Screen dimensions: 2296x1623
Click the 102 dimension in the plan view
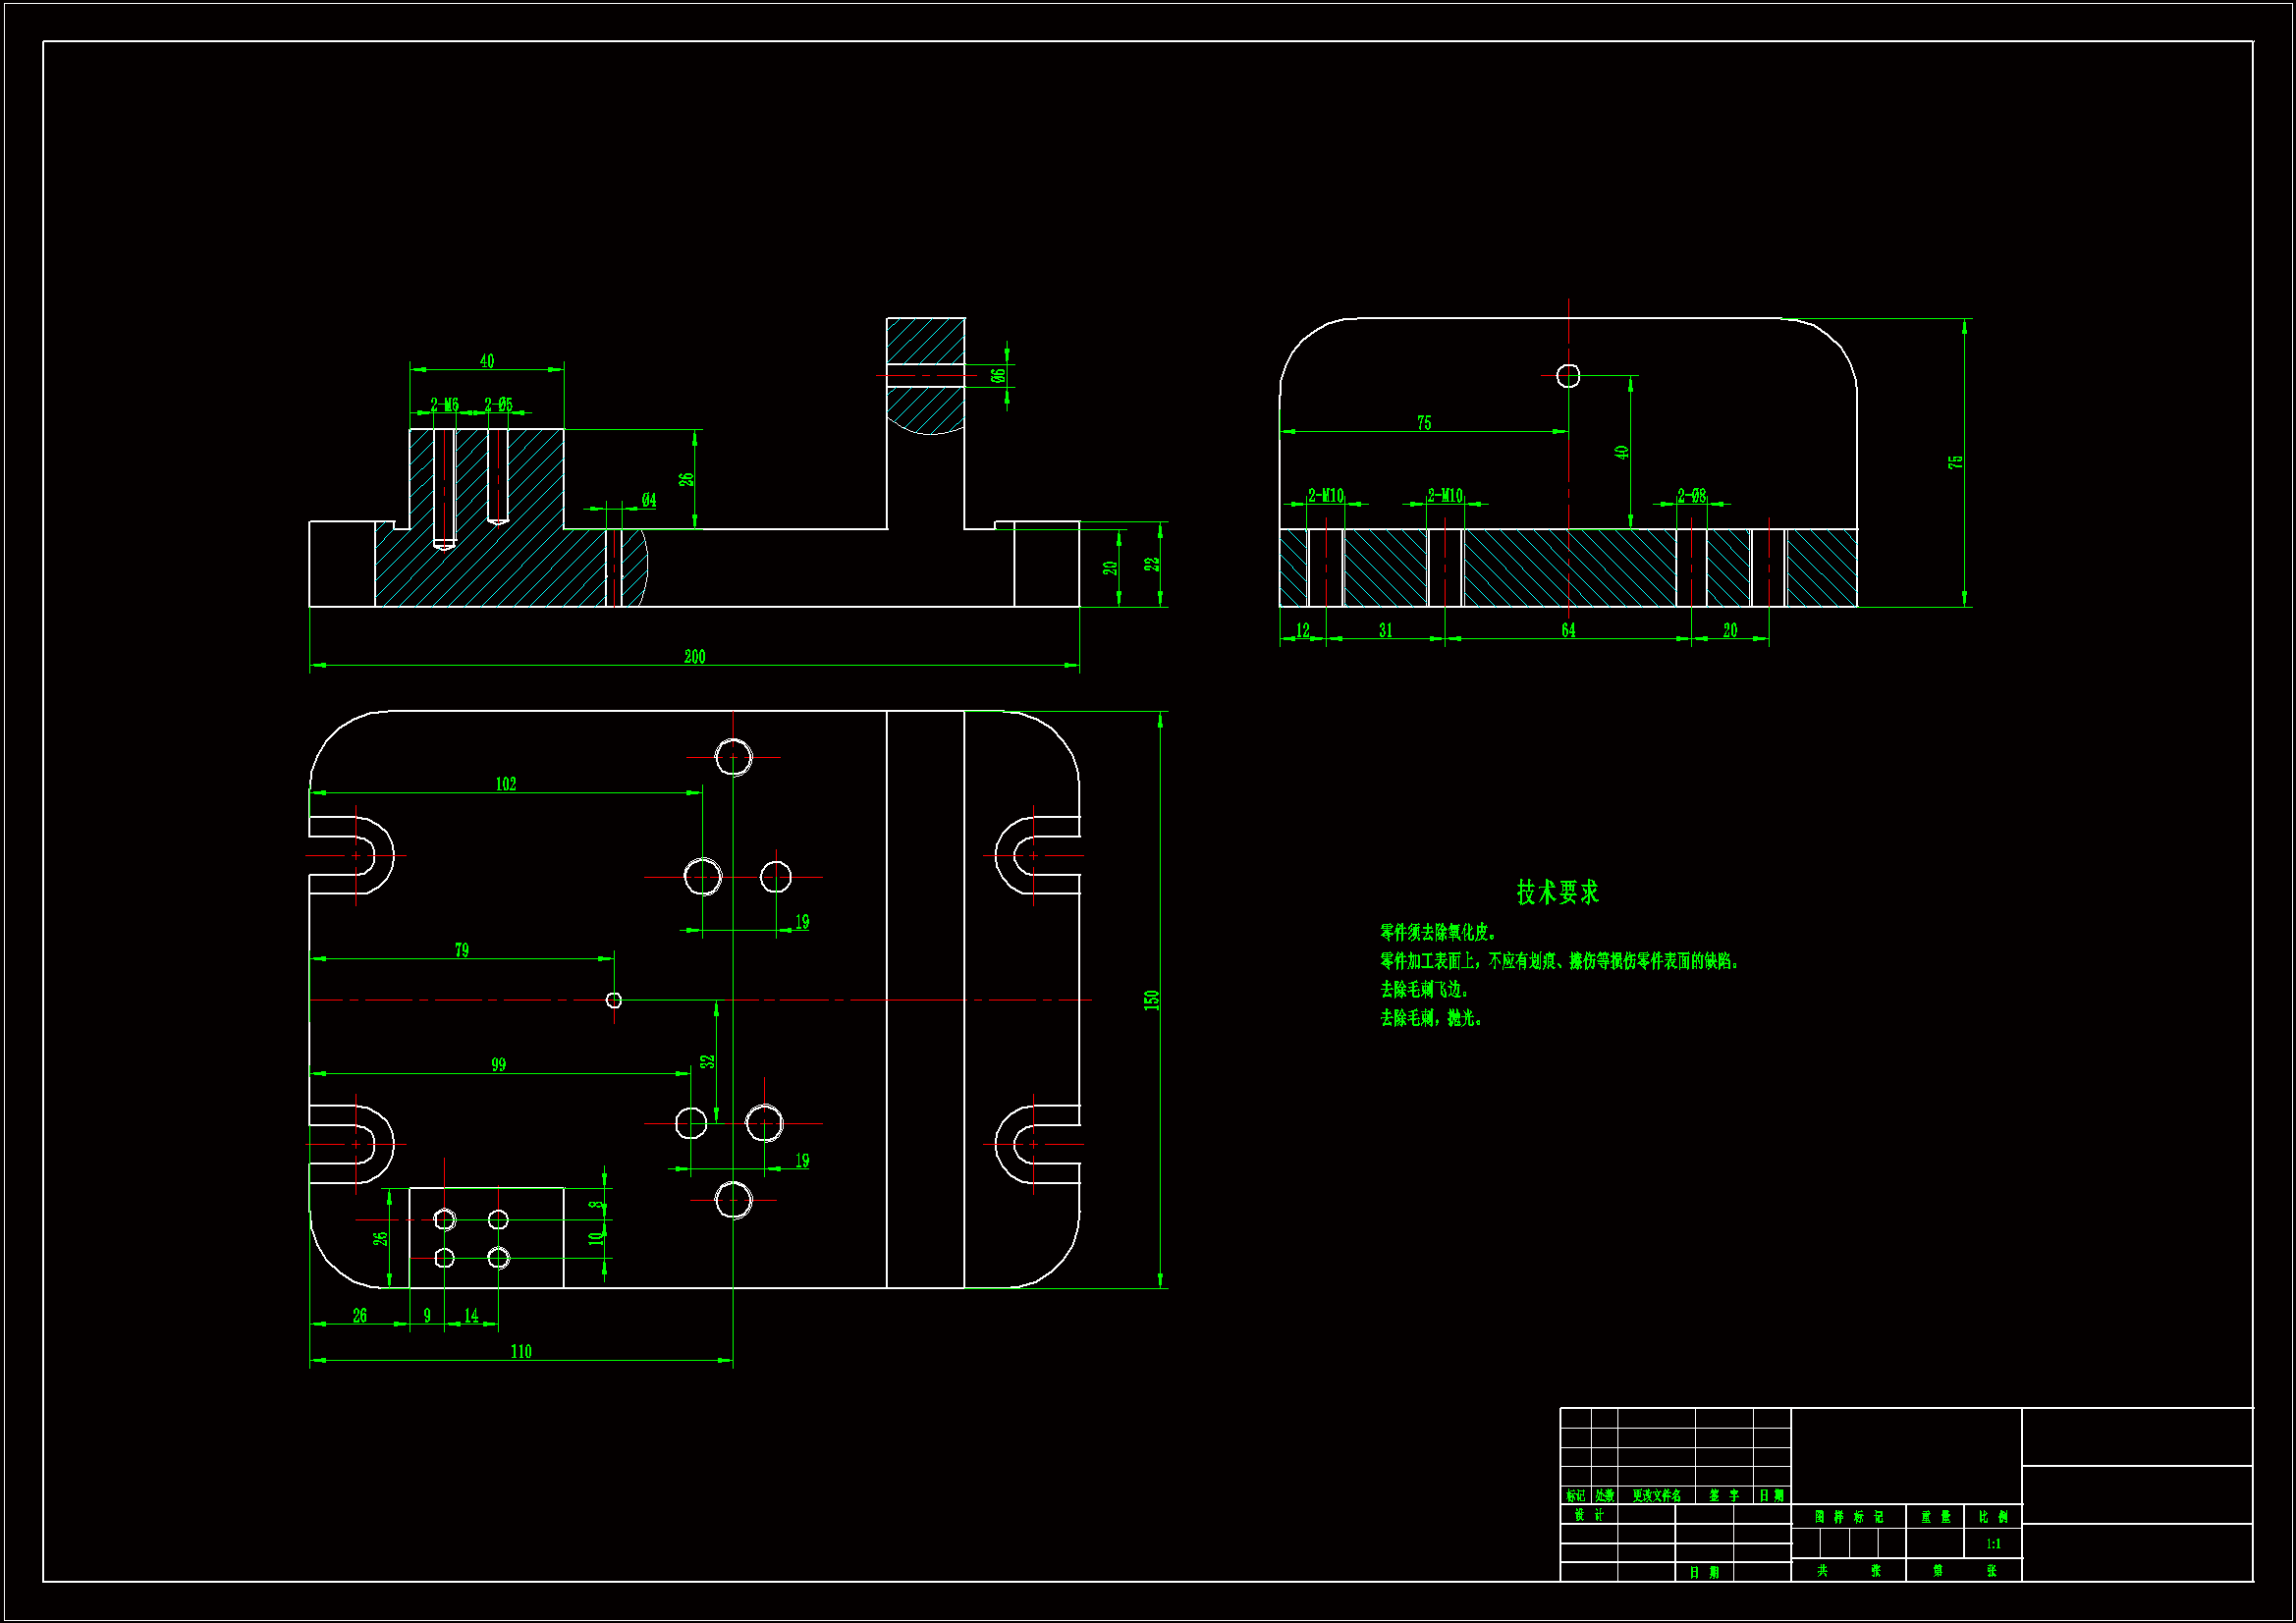click(x=506, y=784)
